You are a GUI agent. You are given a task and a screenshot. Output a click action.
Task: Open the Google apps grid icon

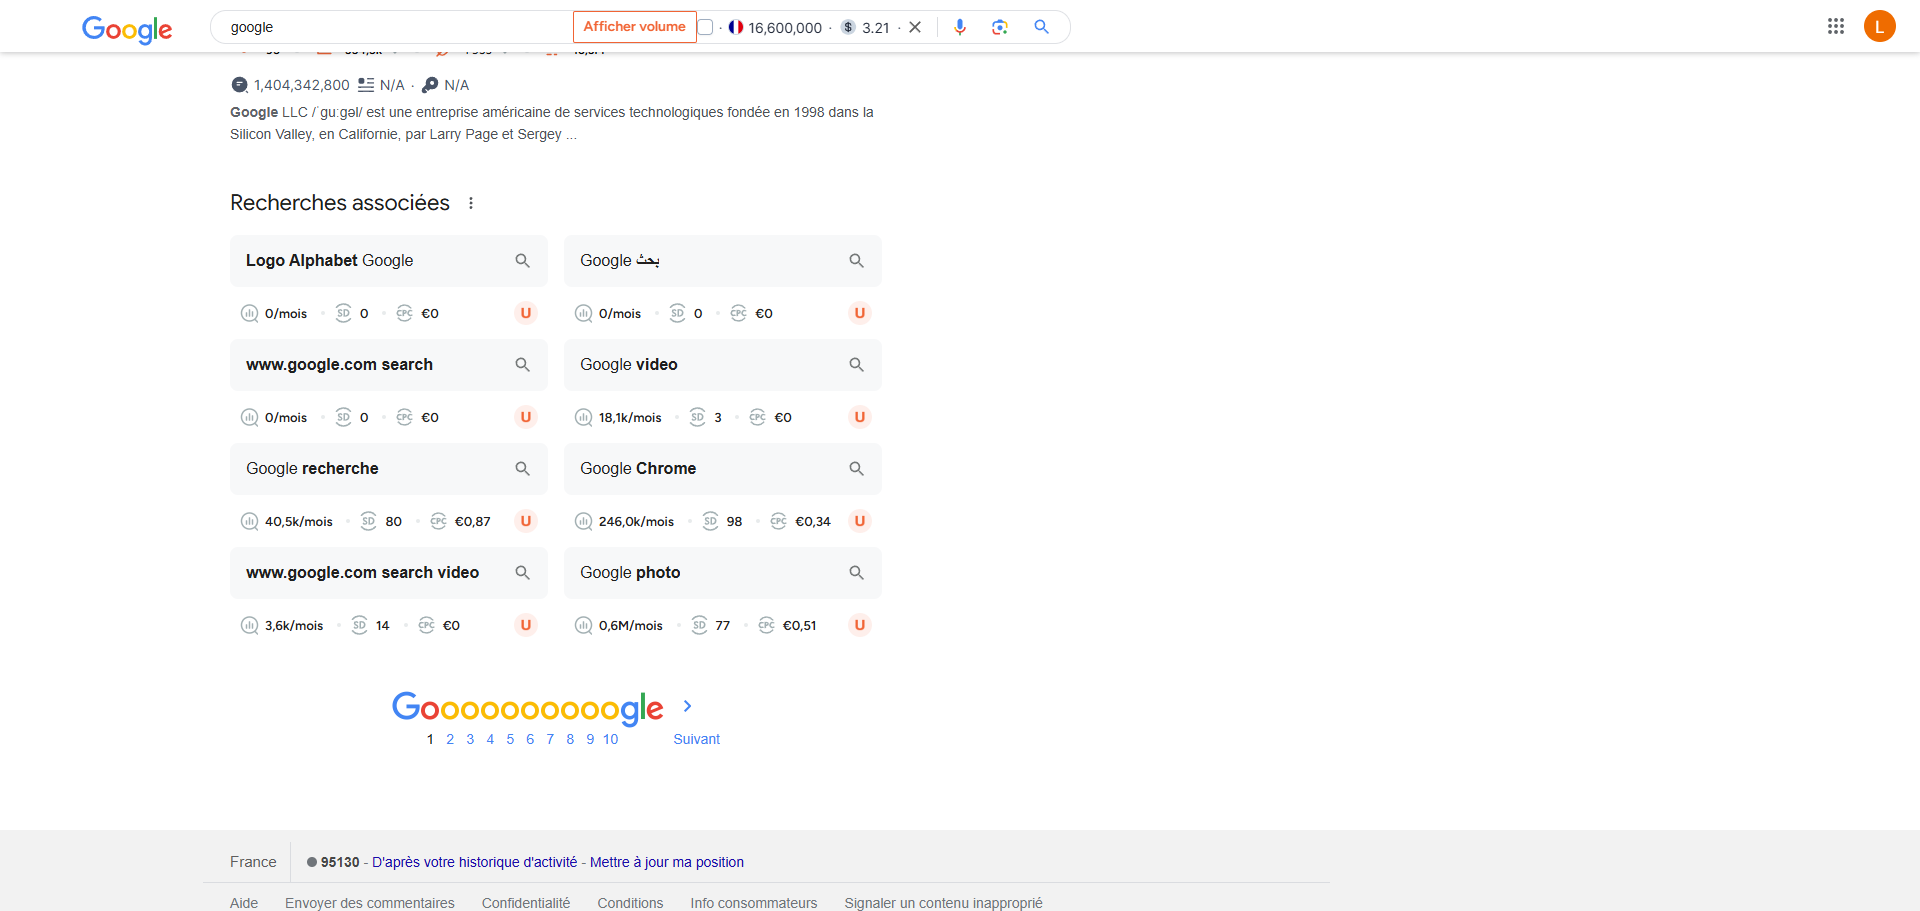pos(1836,26)
